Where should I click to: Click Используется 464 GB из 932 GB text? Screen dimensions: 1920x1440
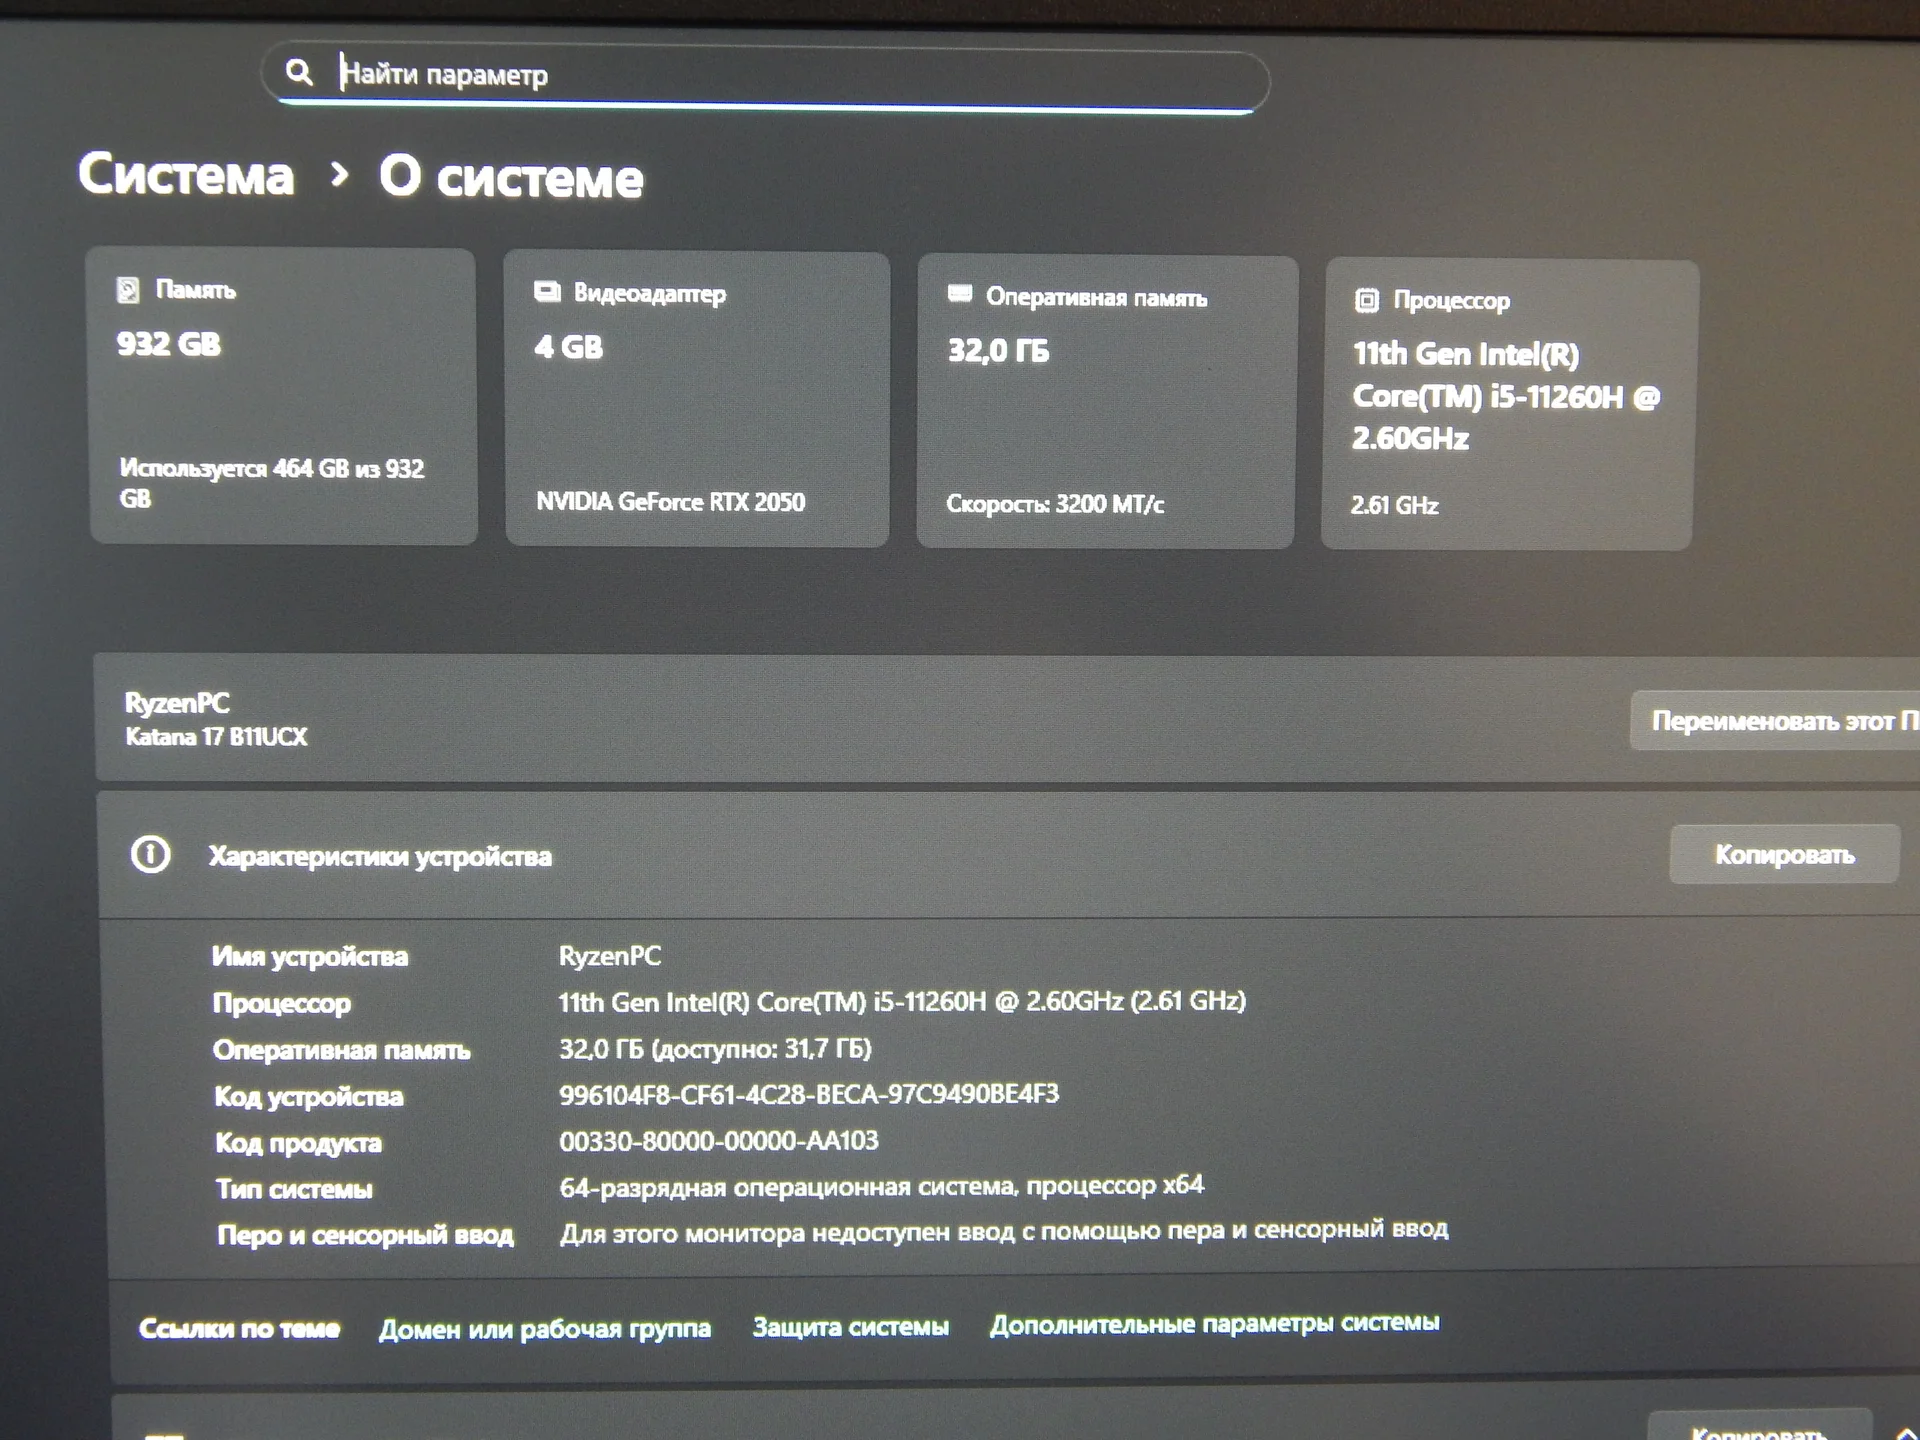click(x=272, y=483)
